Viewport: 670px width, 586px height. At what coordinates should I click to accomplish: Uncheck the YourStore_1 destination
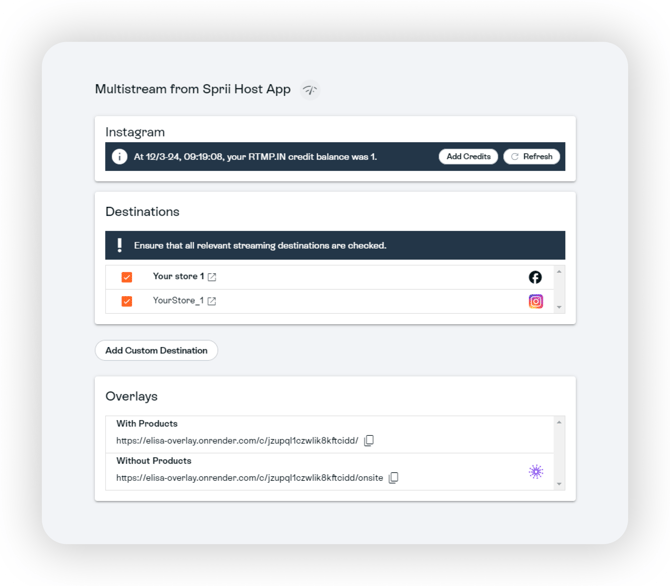(x=127, y=301)
